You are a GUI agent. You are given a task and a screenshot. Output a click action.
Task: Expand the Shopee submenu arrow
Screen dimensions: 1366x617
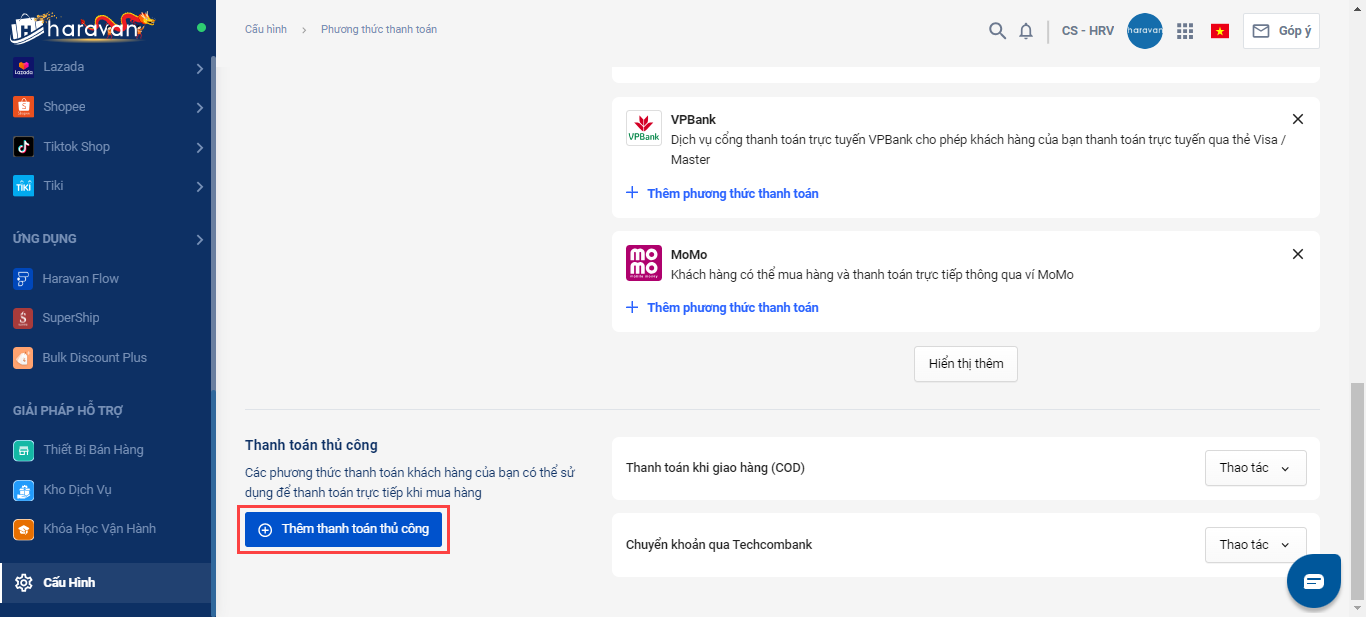click(x=200, y=108)
